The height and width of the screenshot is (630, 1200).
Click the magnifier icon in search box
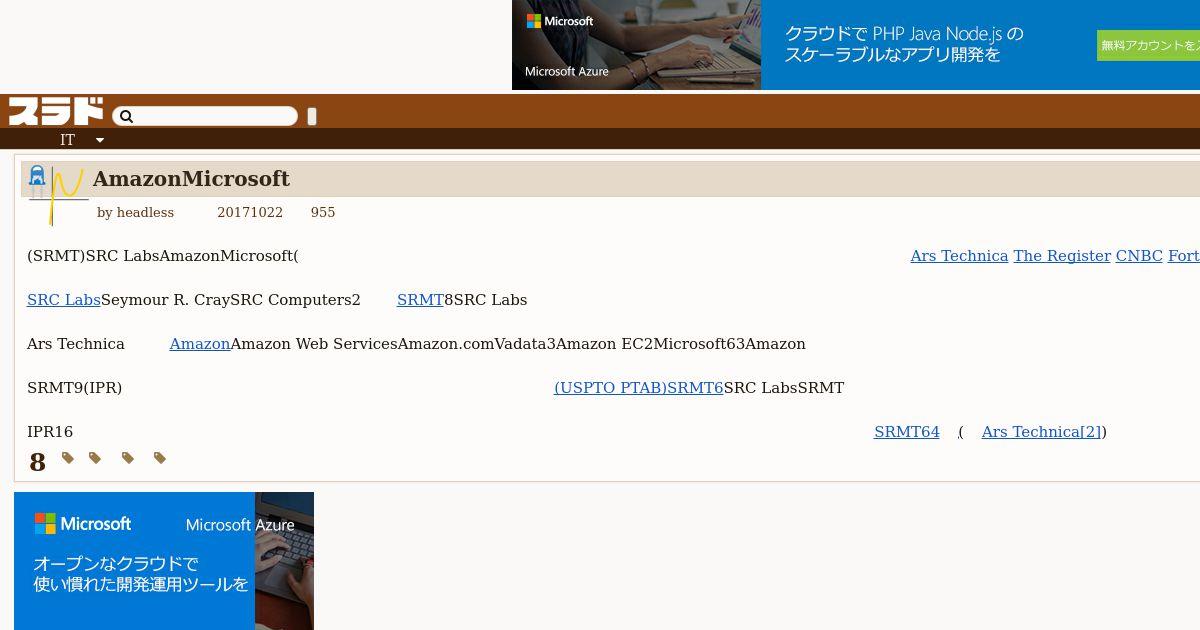coord(126,117)
